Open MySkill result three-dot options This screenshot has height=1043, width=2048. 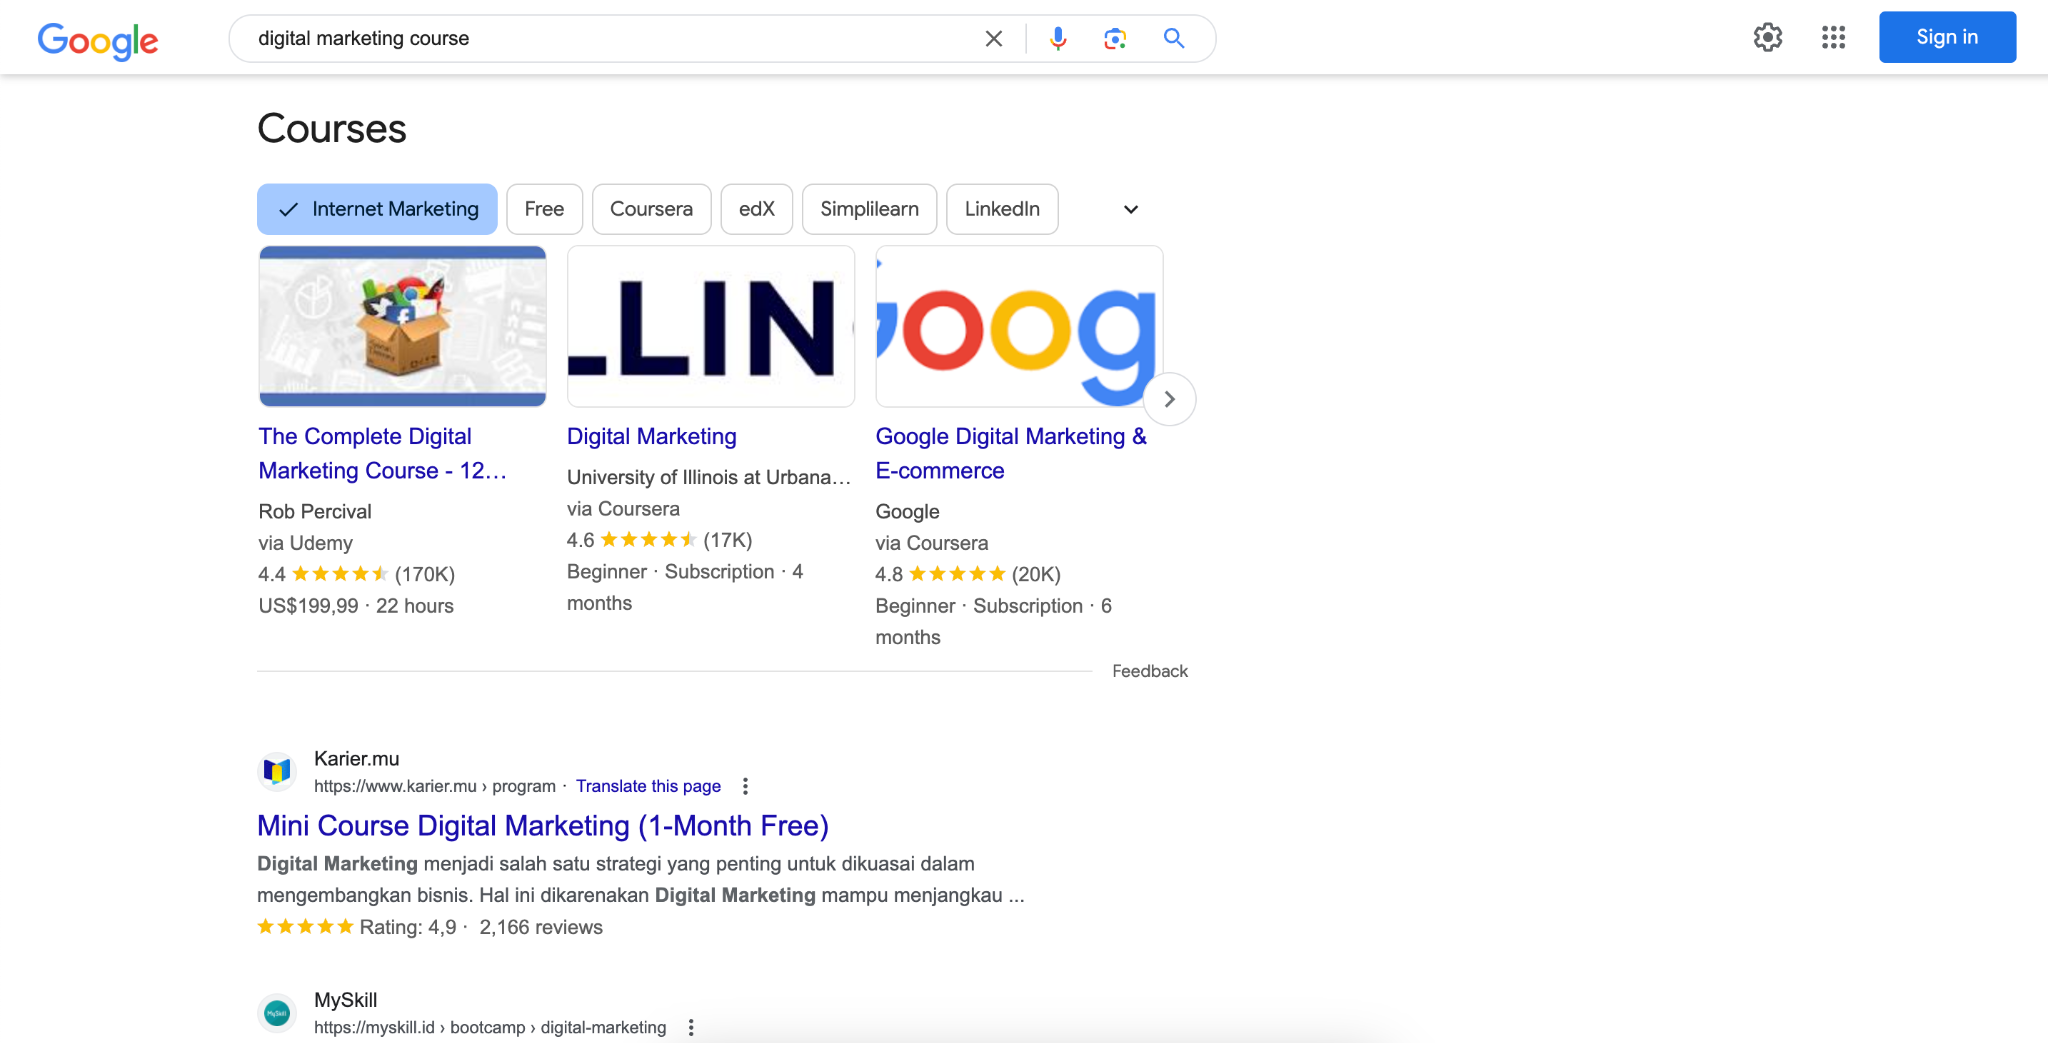[691, 1027]
